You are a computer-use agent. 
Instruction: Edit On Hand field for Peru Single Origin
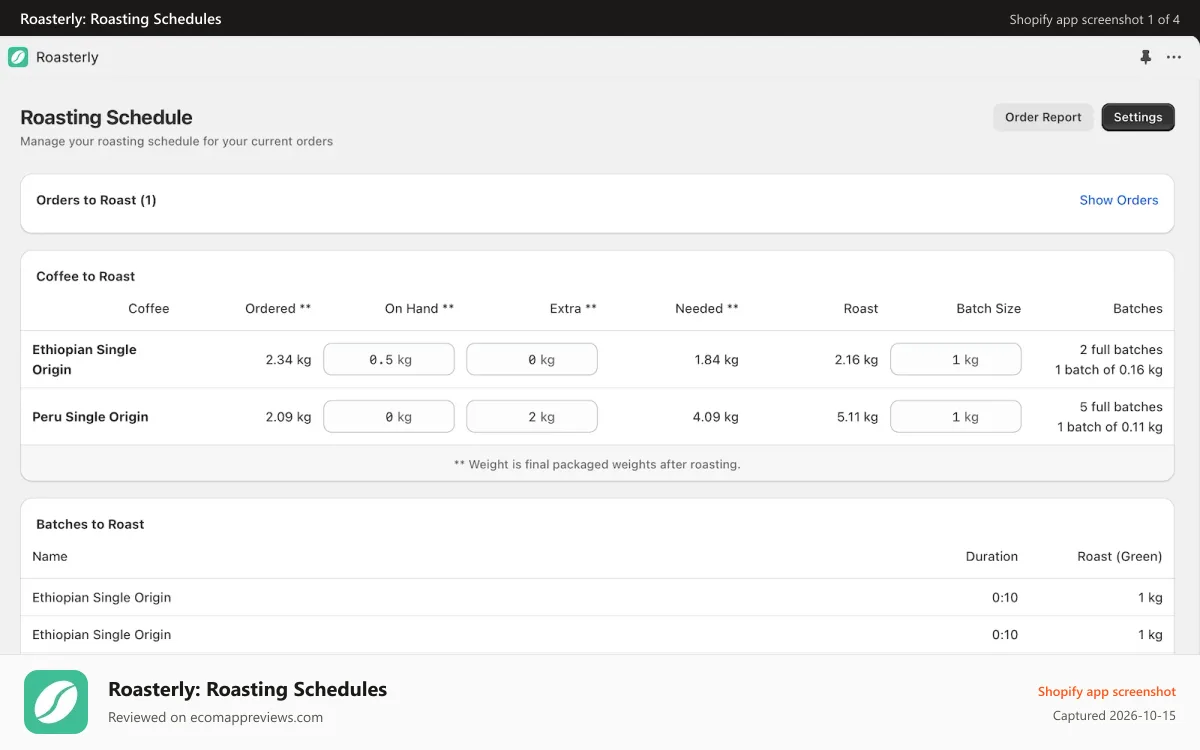coord(389,416)
